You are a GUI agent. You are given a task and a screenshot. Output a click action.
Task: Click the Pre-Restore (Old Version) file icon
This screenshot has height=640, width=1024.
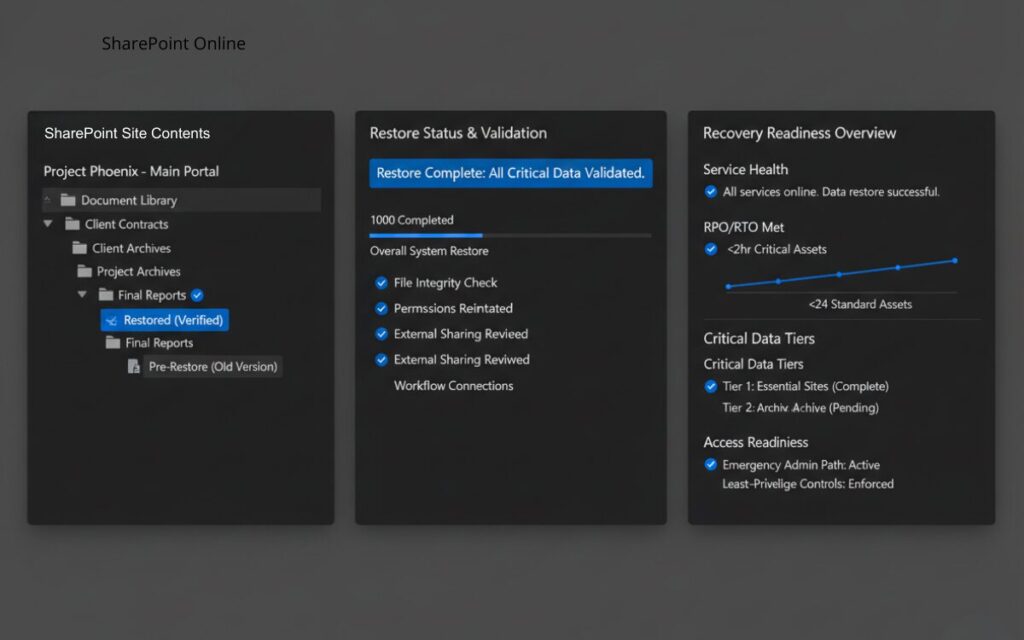[x=134, y=367]
